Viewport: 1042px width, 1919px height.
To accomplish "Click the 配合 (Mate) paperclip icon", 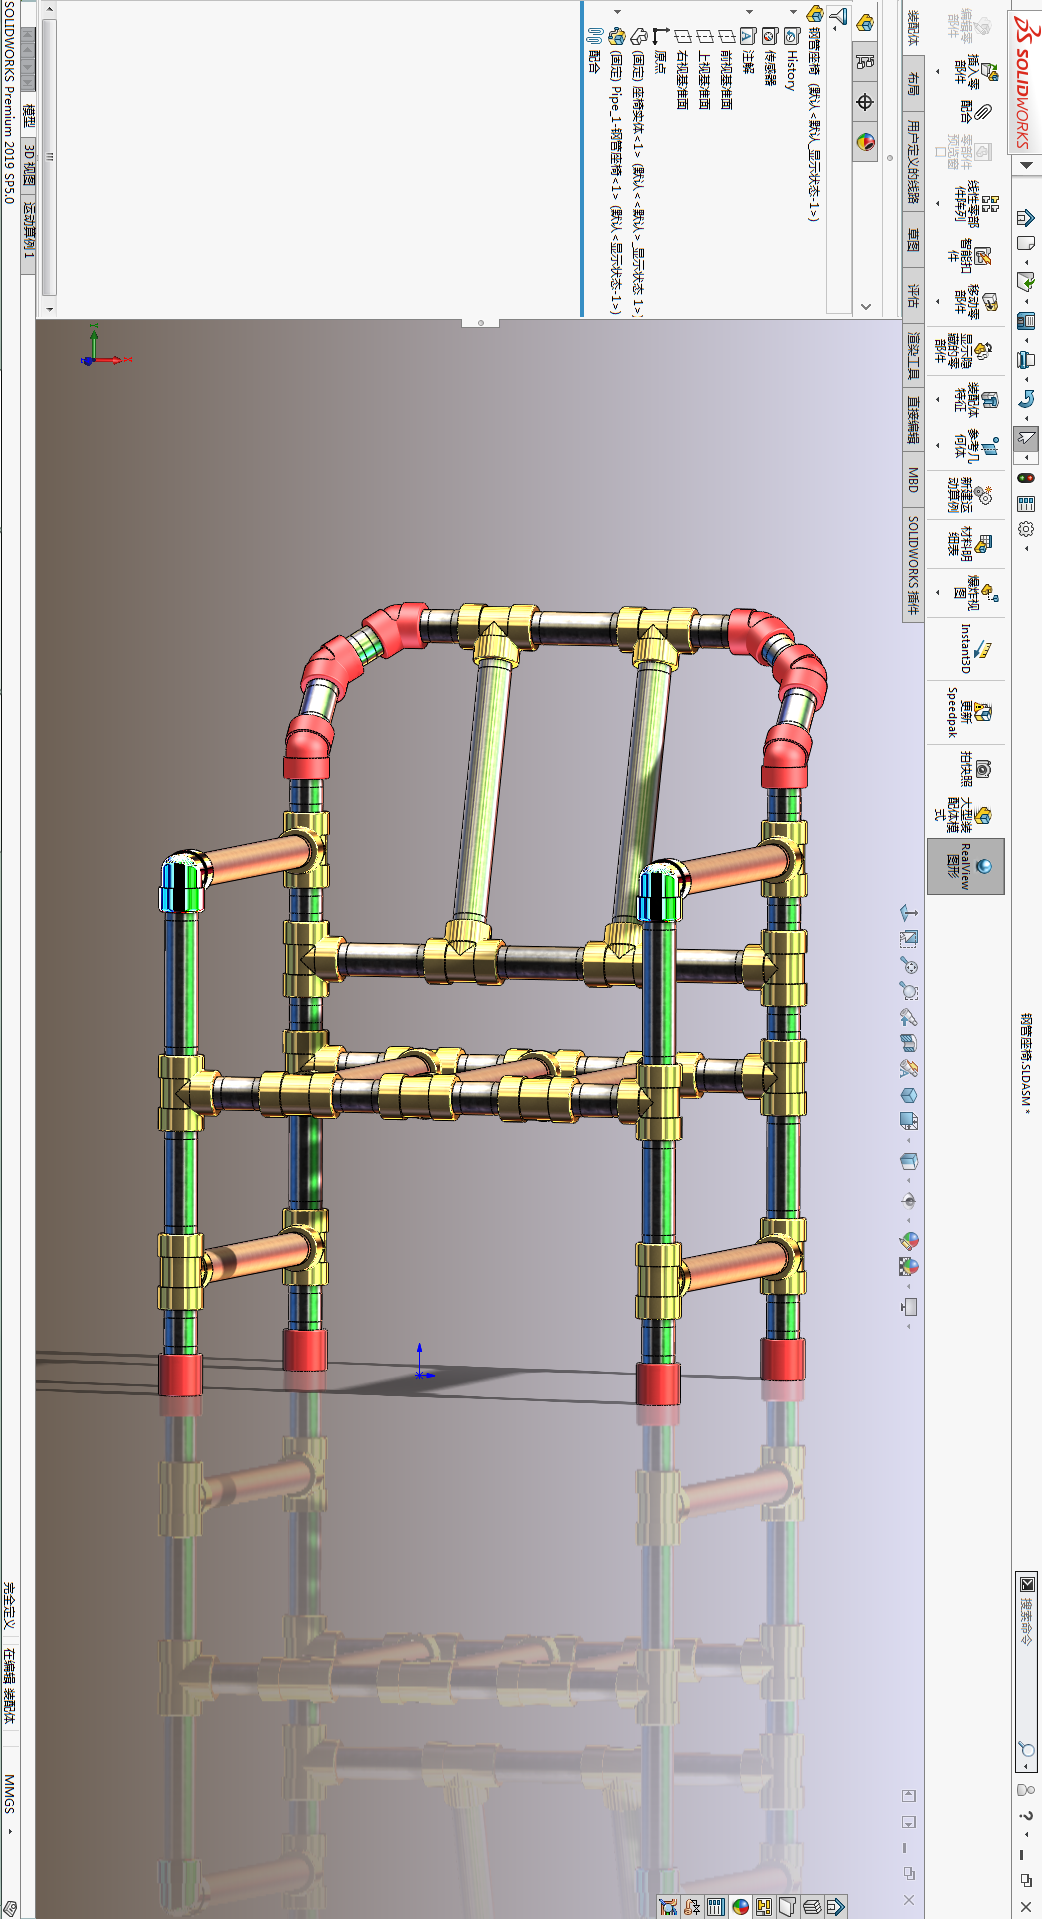I will (984, 111).
